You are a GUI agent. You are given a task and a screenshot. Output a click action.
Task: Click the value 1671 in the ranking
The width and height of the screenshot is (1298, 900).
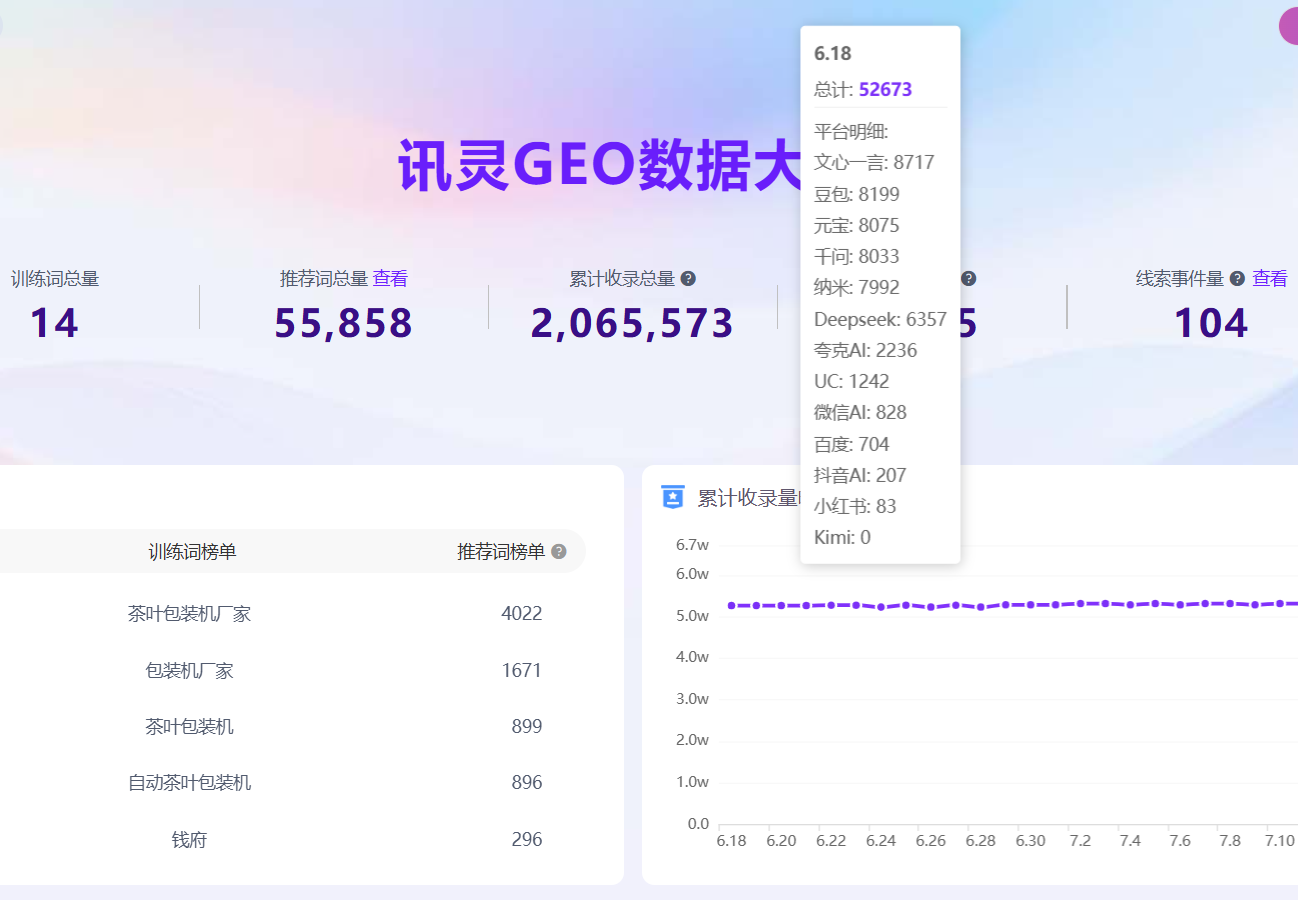tap(522, 670)
